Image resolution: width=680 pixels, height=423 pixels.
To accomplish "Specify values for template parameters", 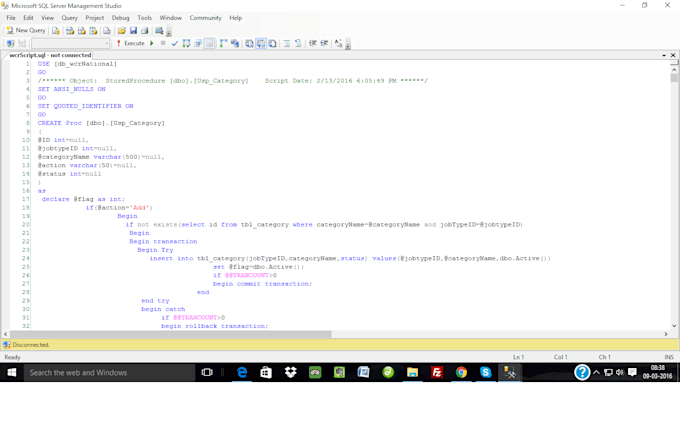I will (338, 43).
